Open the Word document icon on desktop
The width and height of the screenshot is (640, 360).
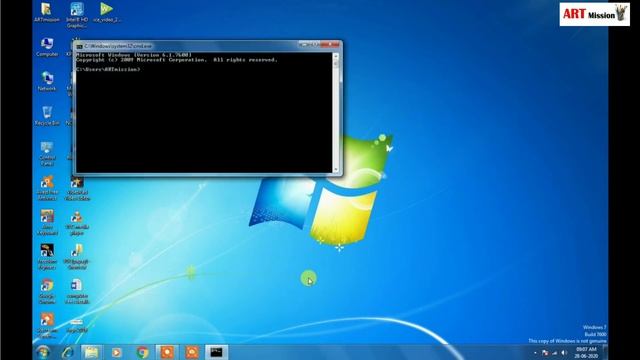77,291
